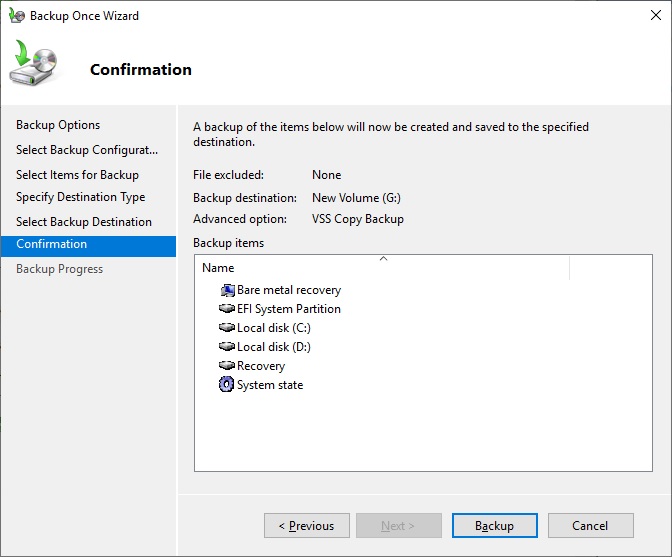672x557 pixels.
Task: Go back with the Previous button
Action: tap(306, 526)
